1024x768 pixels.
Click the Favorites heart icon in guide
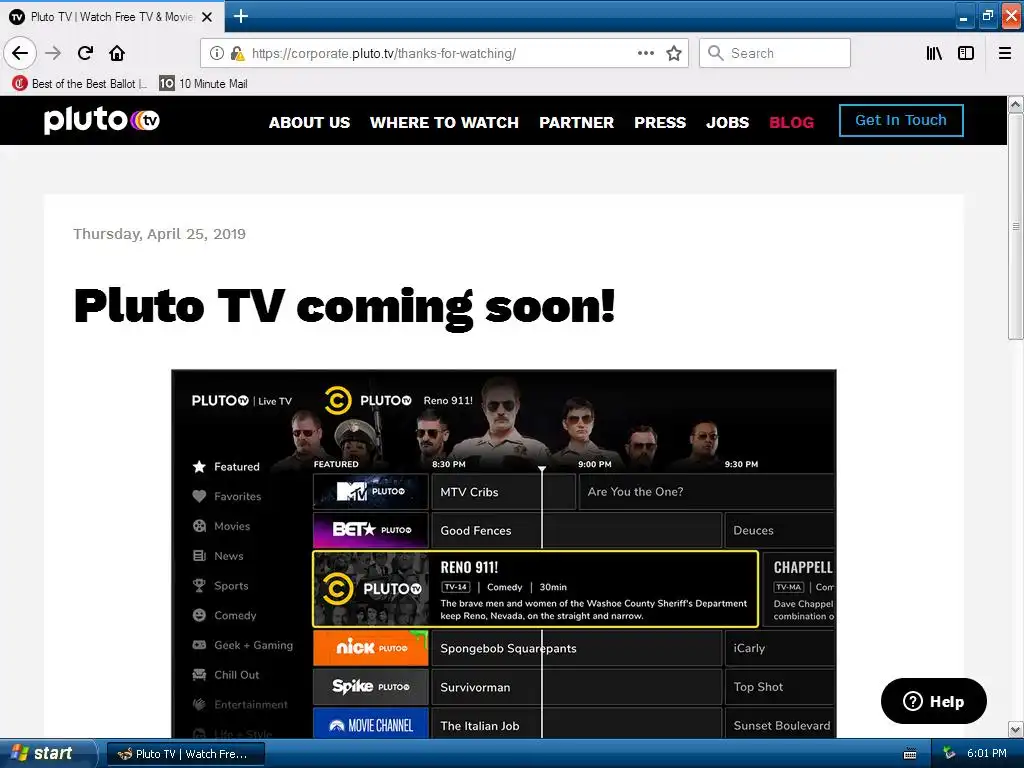click(199, 496)
